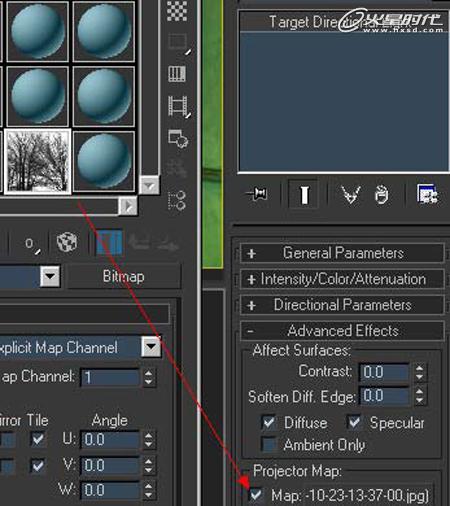Click the Make Unique icon
Screen dimensions: 450x506
pyautogui.click(x=351, y=195)
